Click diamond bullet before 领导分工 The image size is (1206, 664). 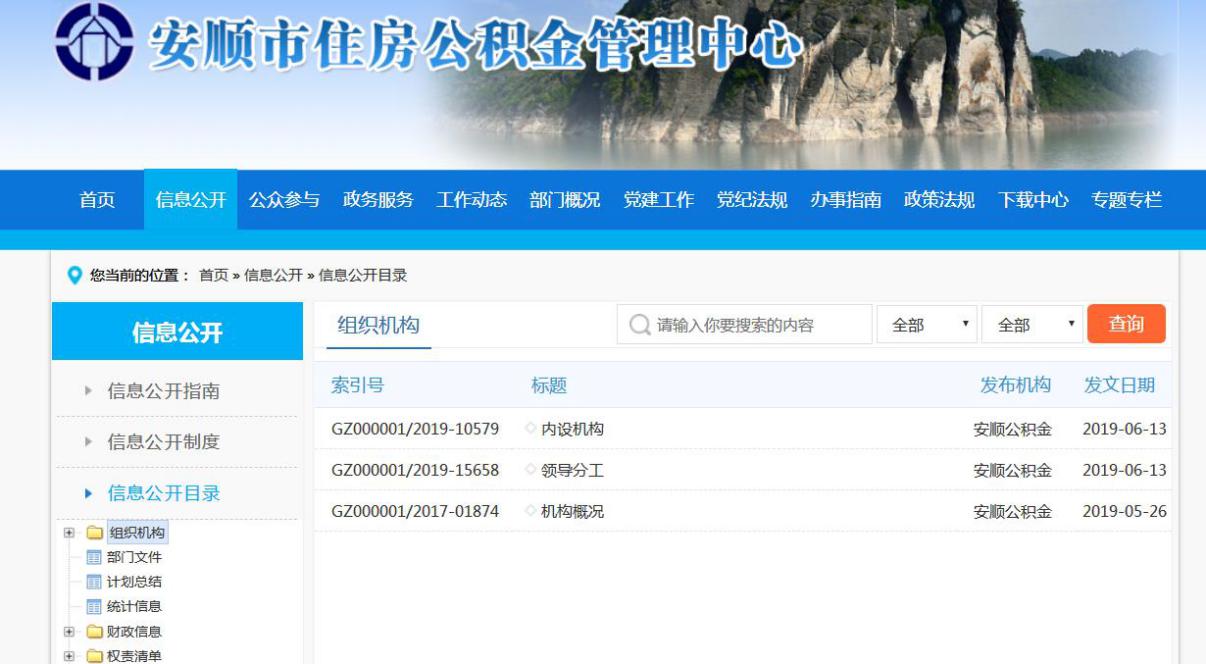(x=531, y=470)
